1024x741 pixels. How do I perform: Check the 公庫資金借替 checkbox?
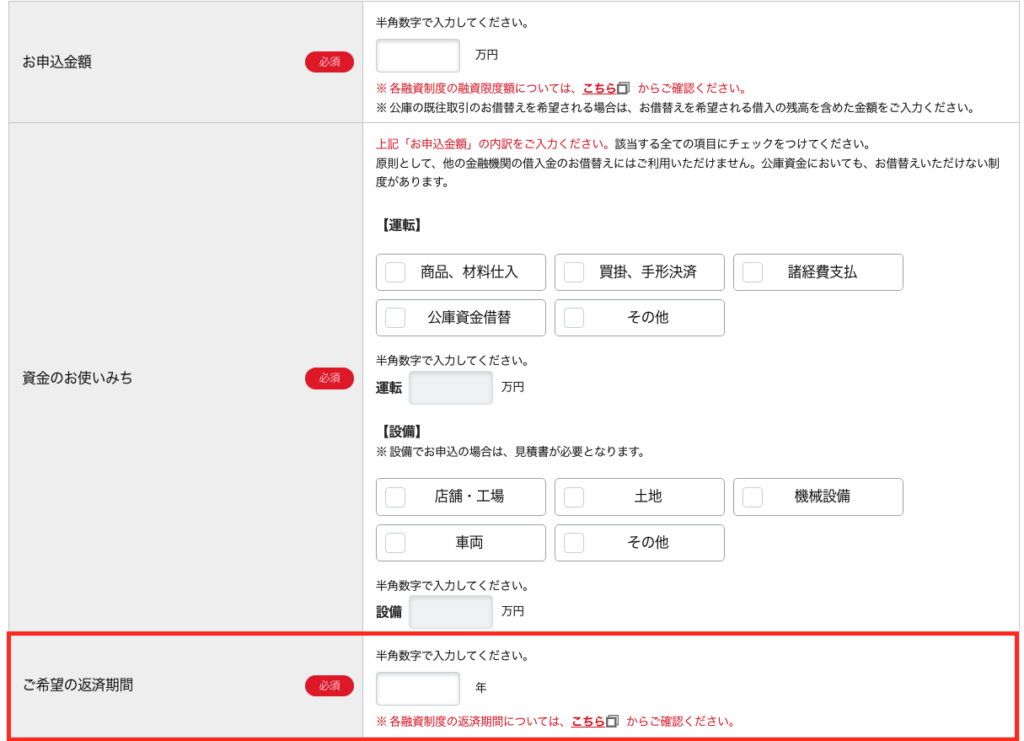click(396, 318)
